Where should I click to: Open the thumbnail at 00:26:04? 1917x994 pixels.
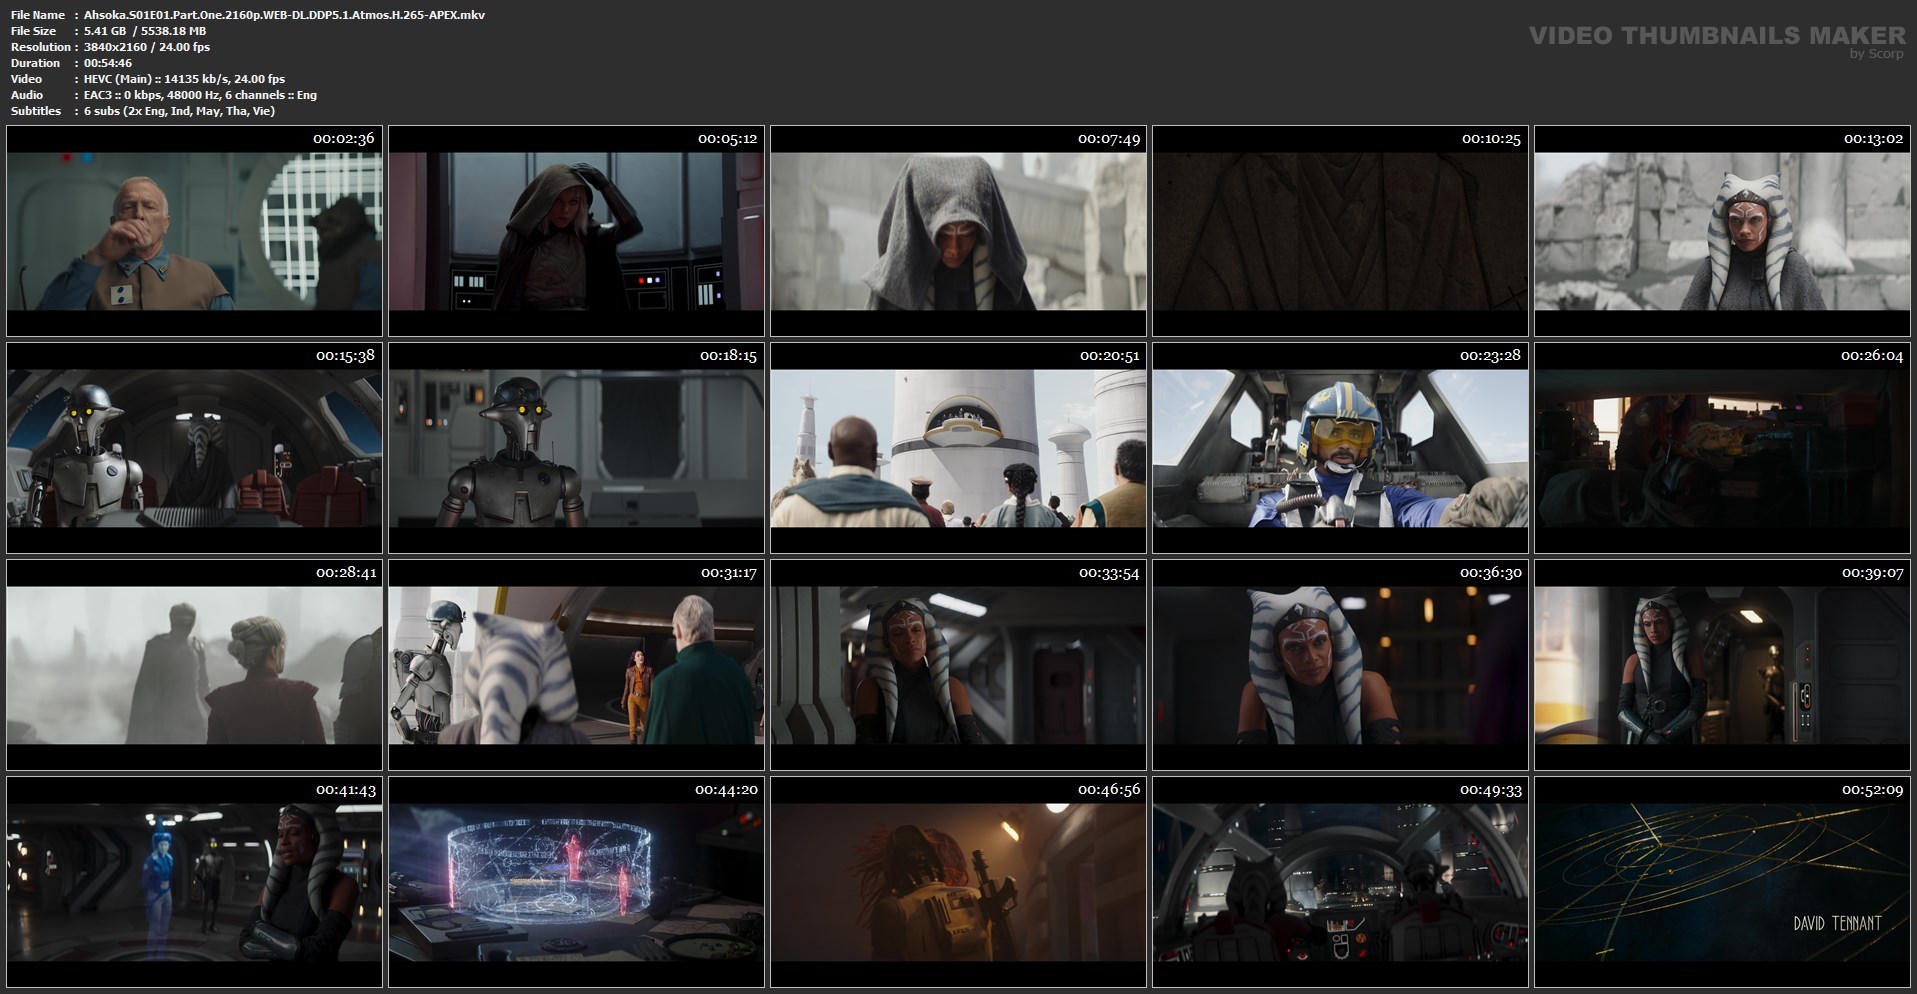1722,448
